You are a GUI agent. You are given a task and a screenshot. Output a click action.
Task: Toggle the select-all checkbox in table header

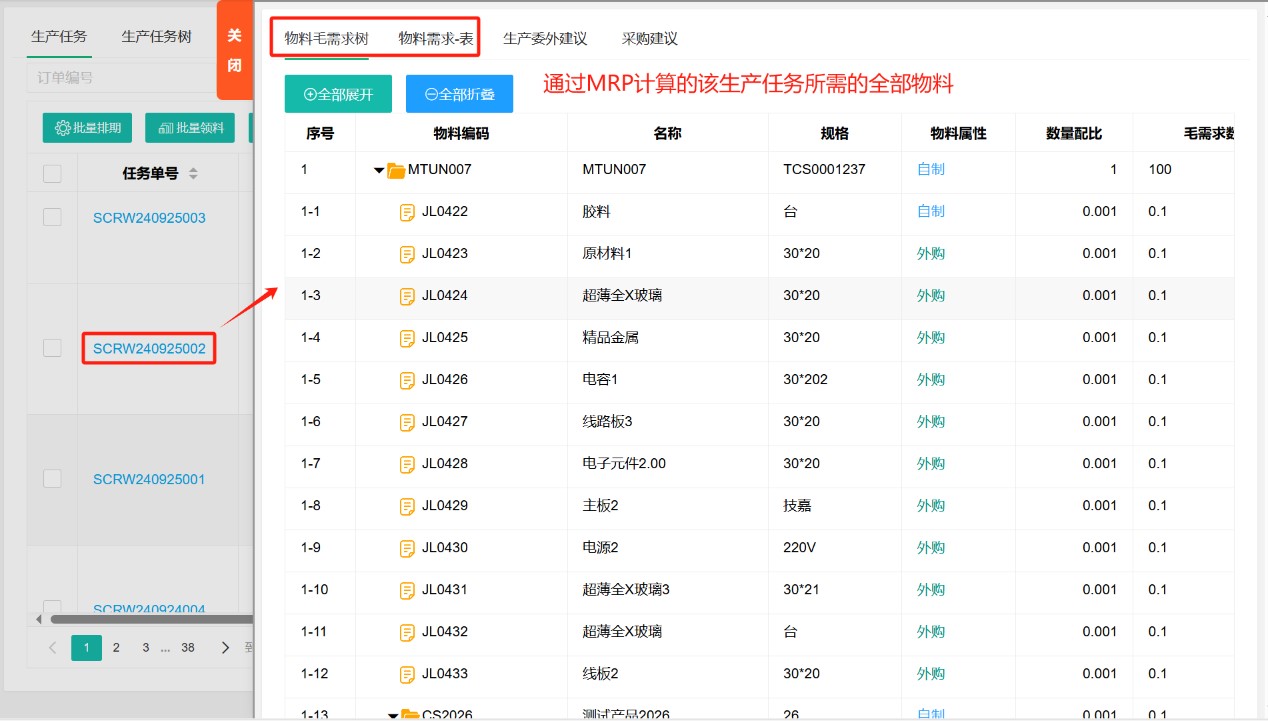point(52,174)
